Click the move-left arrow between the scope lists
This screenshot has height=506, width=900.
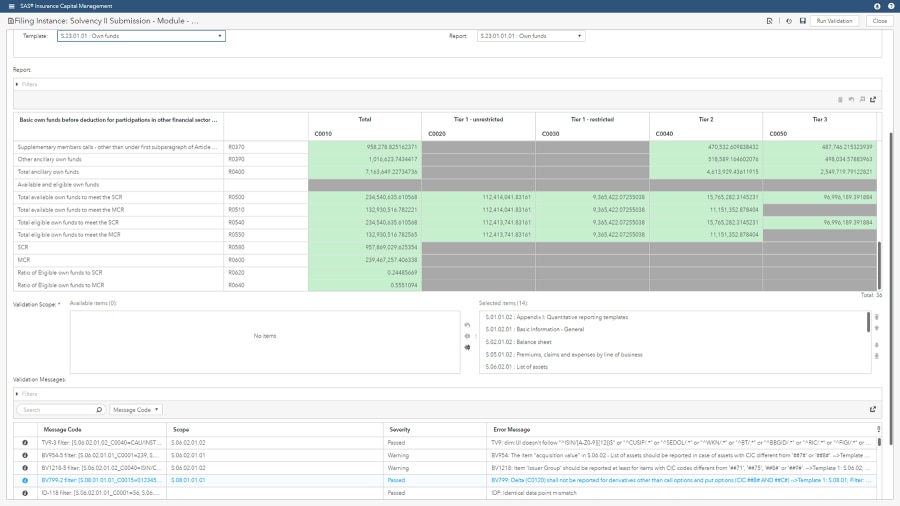467,336
